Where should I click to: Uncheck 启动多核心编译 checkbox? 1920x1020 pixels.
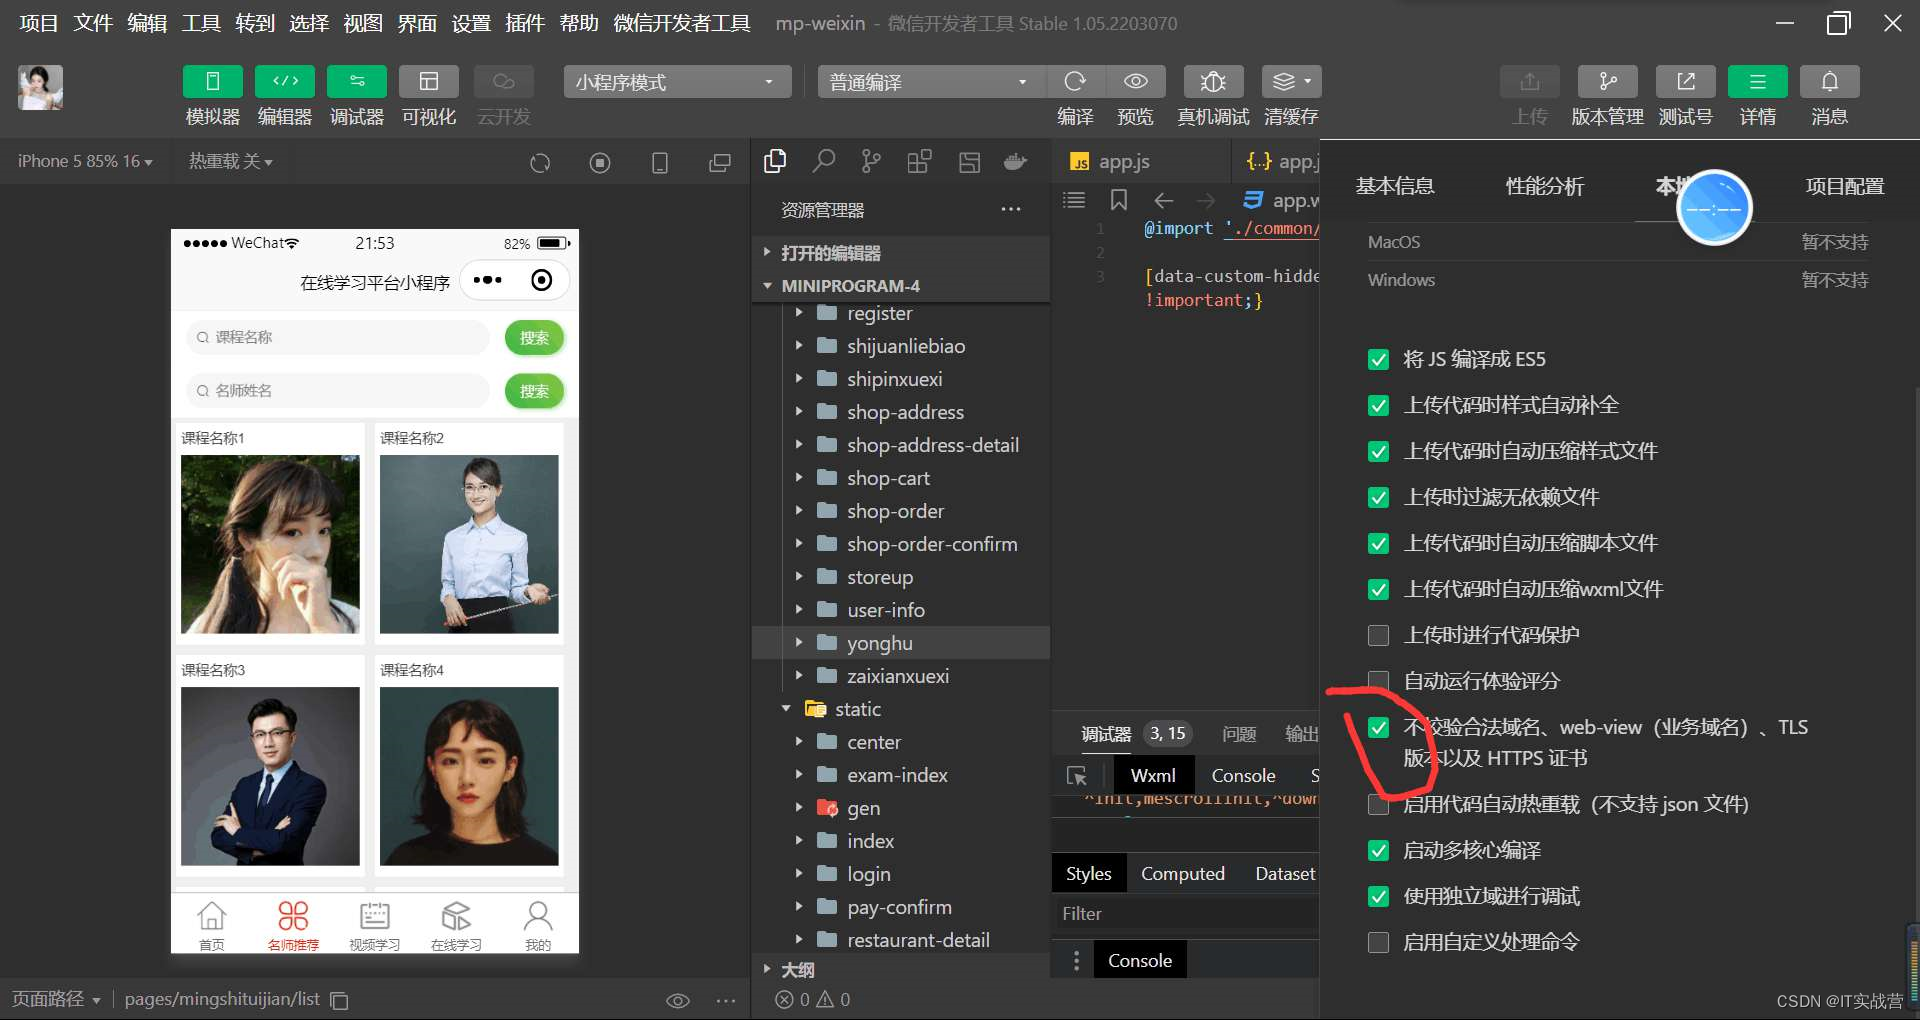pyautogui.click(x=1378, y=851)
